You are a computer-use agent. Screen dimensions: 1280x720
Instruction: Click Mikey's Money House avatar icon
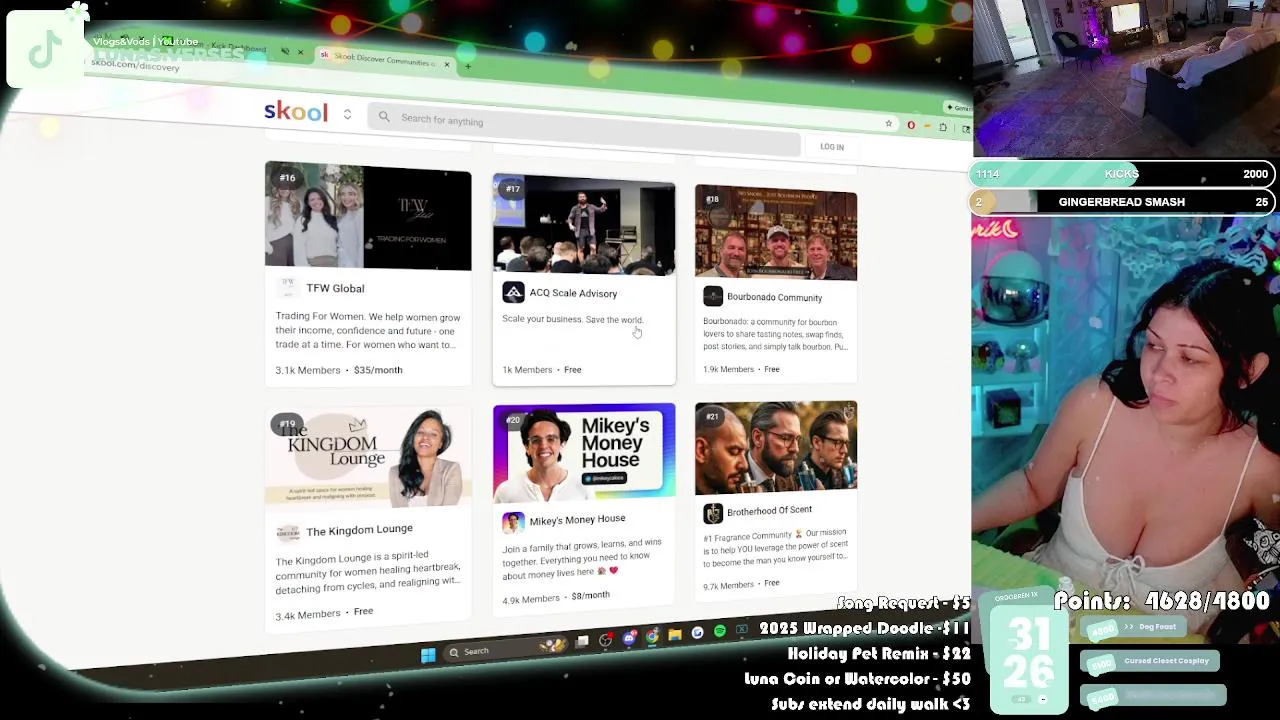tap(513, 522)
